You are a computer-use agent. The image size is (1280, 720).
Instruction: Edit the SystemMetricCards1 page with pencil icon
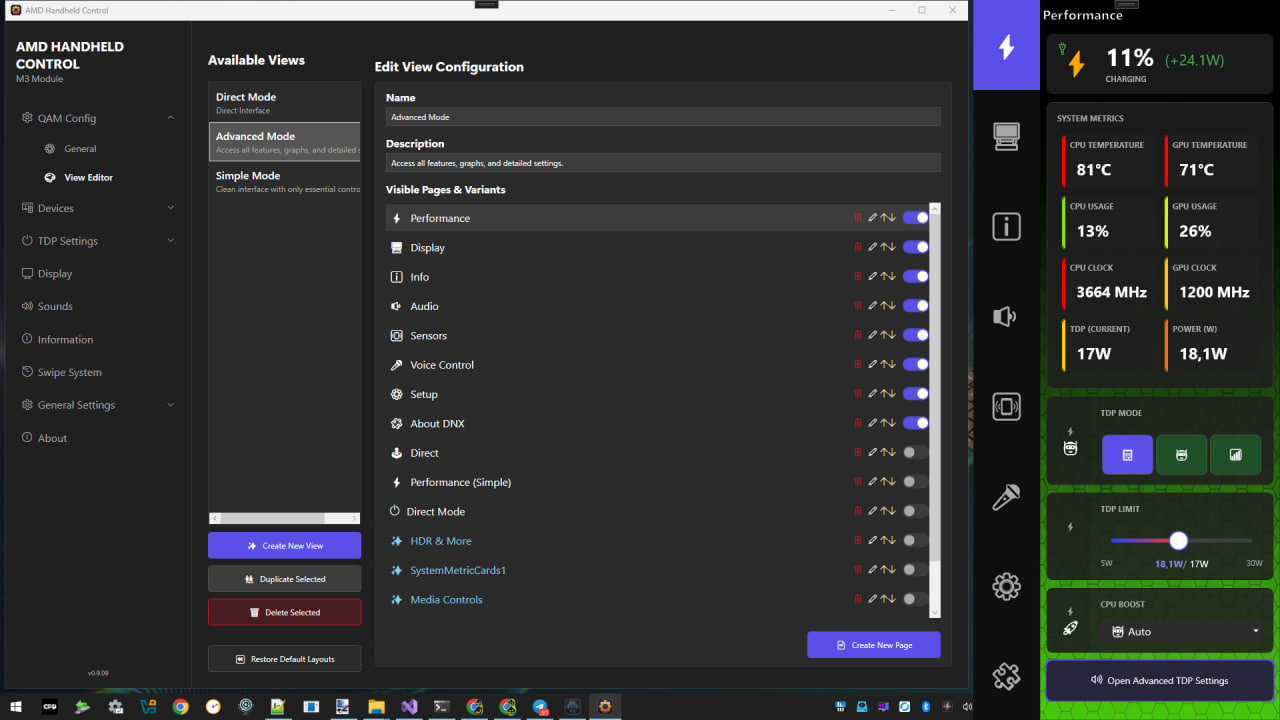[872, 570]
